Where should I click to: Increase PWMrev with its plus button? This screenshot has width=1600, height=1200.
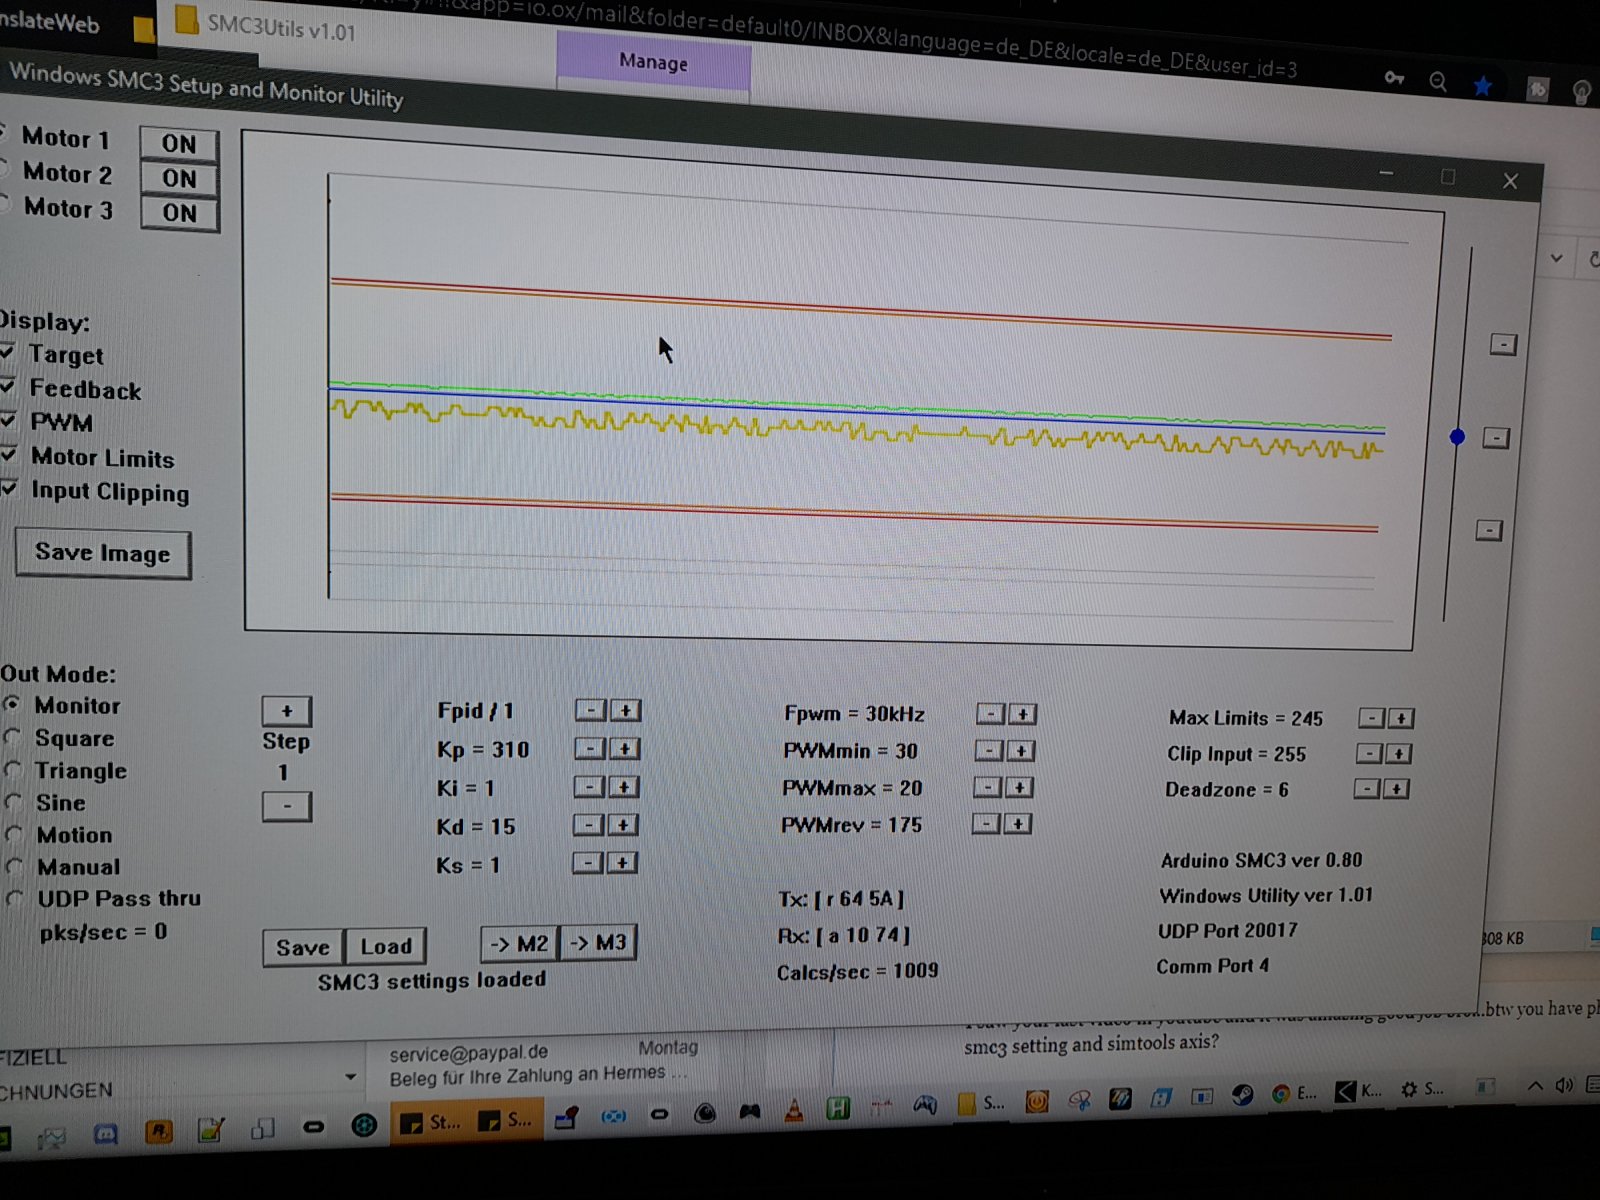(x=1018, y=824)
